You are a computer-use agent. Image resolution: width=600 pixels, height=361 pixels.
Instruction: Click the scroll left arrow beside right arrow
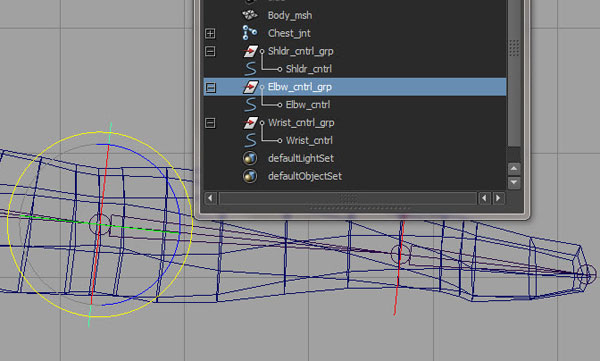pos(484,198)
